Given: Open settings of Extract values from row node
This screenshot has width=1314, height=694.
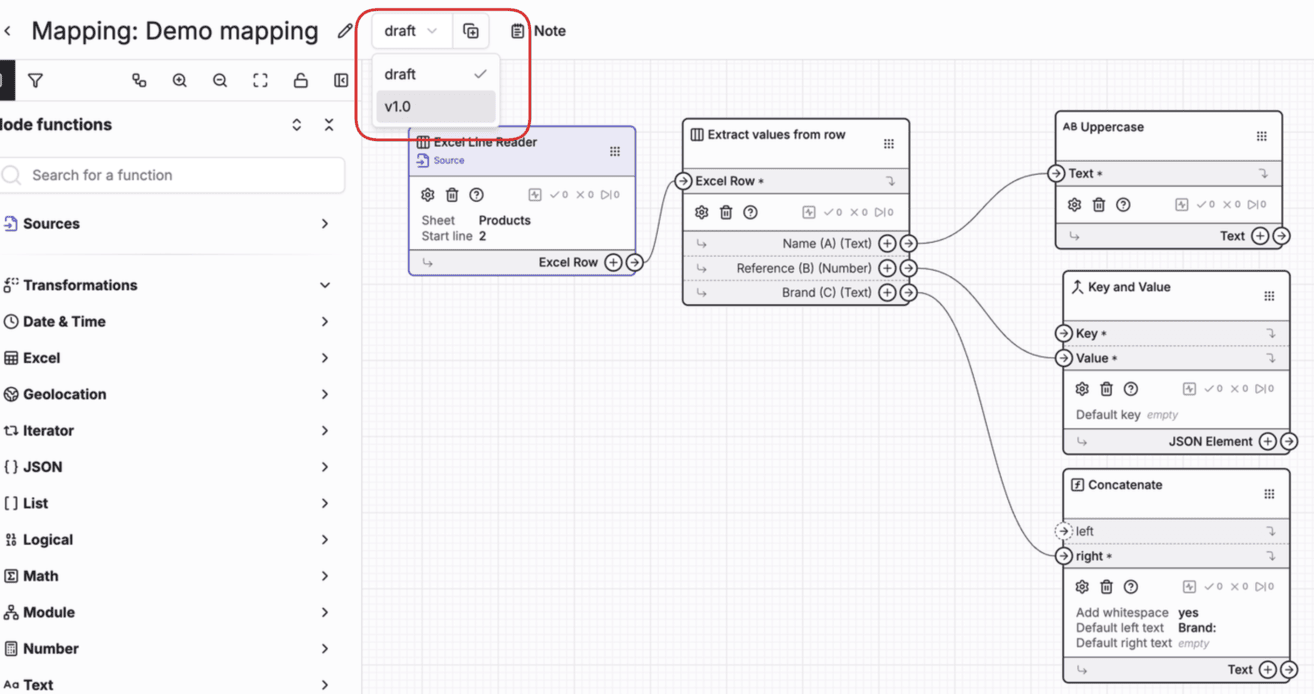Looking at the screenshot, I should [702, 212].
